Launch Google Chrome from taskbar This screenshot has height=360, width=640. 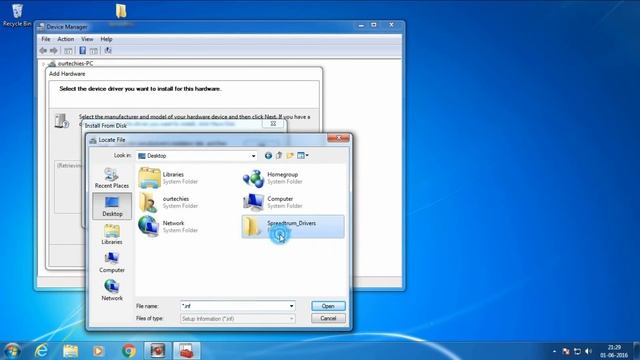(128, 351)
